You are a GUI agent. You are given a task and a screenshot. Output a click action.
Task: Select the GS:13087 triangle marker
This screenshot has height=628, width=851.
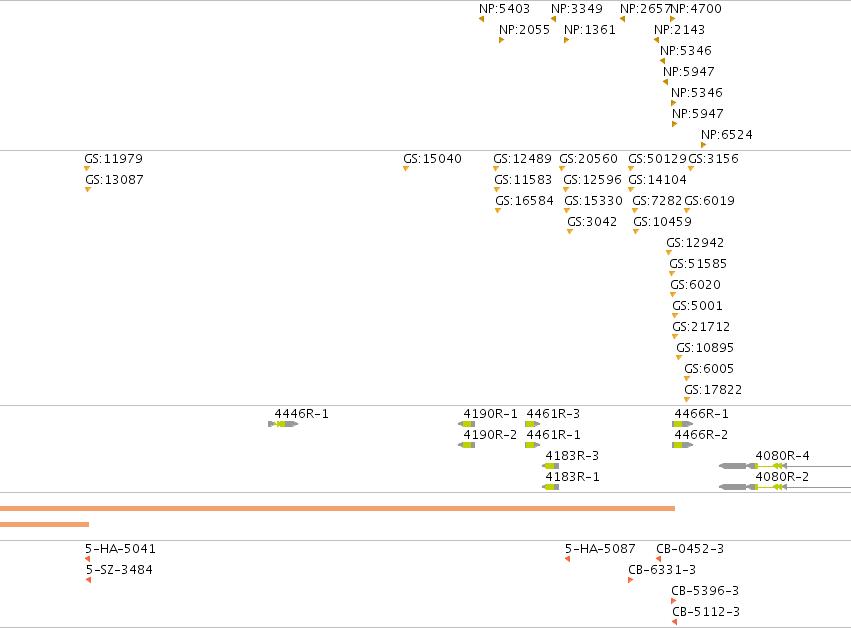coord(88,189)
